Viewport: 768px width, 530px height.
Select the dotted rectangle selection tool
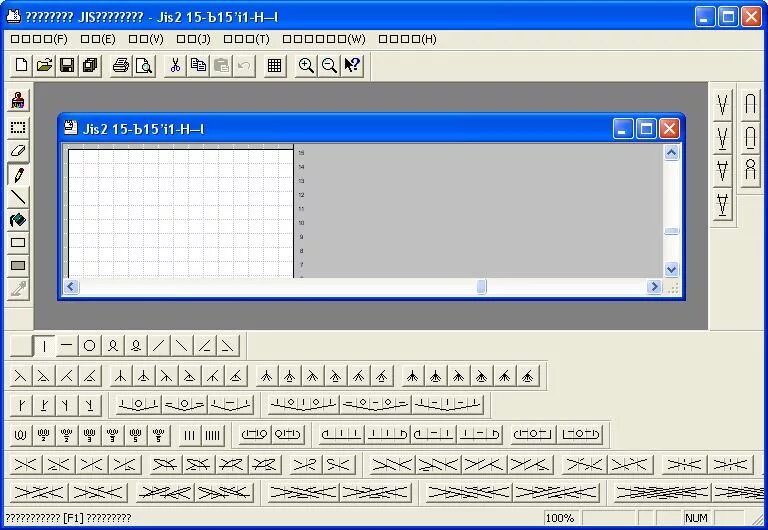click(18, 128)
